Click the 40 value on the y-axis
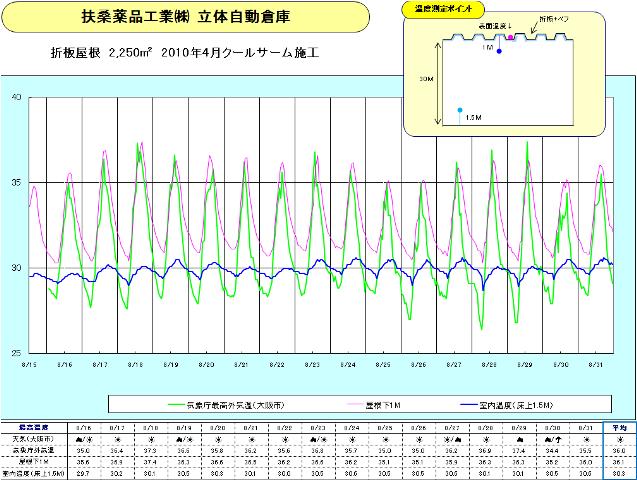The height and width of the screenshot is (480, 637). (15, 97)
